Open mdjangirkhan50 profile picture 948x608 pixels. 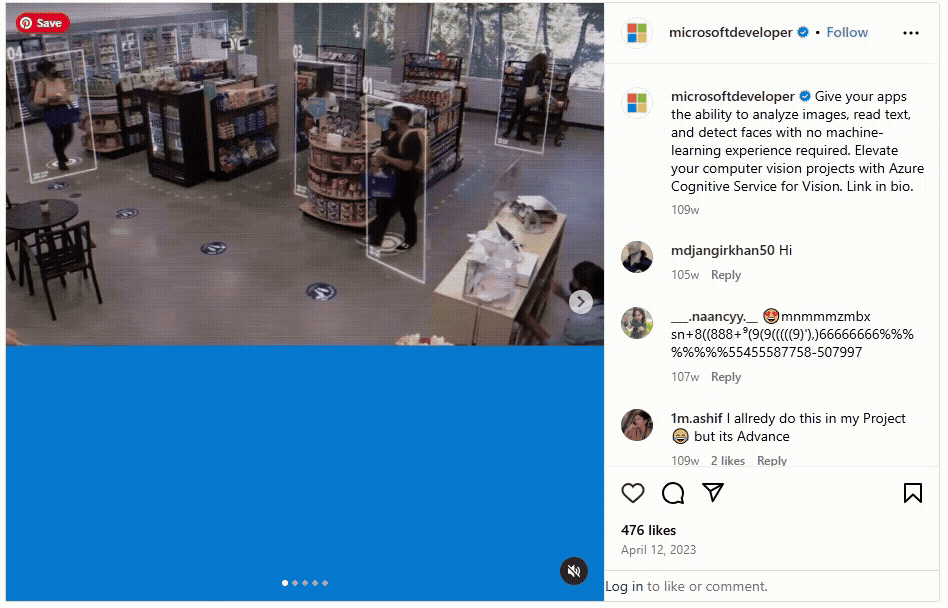click(637, 257)
